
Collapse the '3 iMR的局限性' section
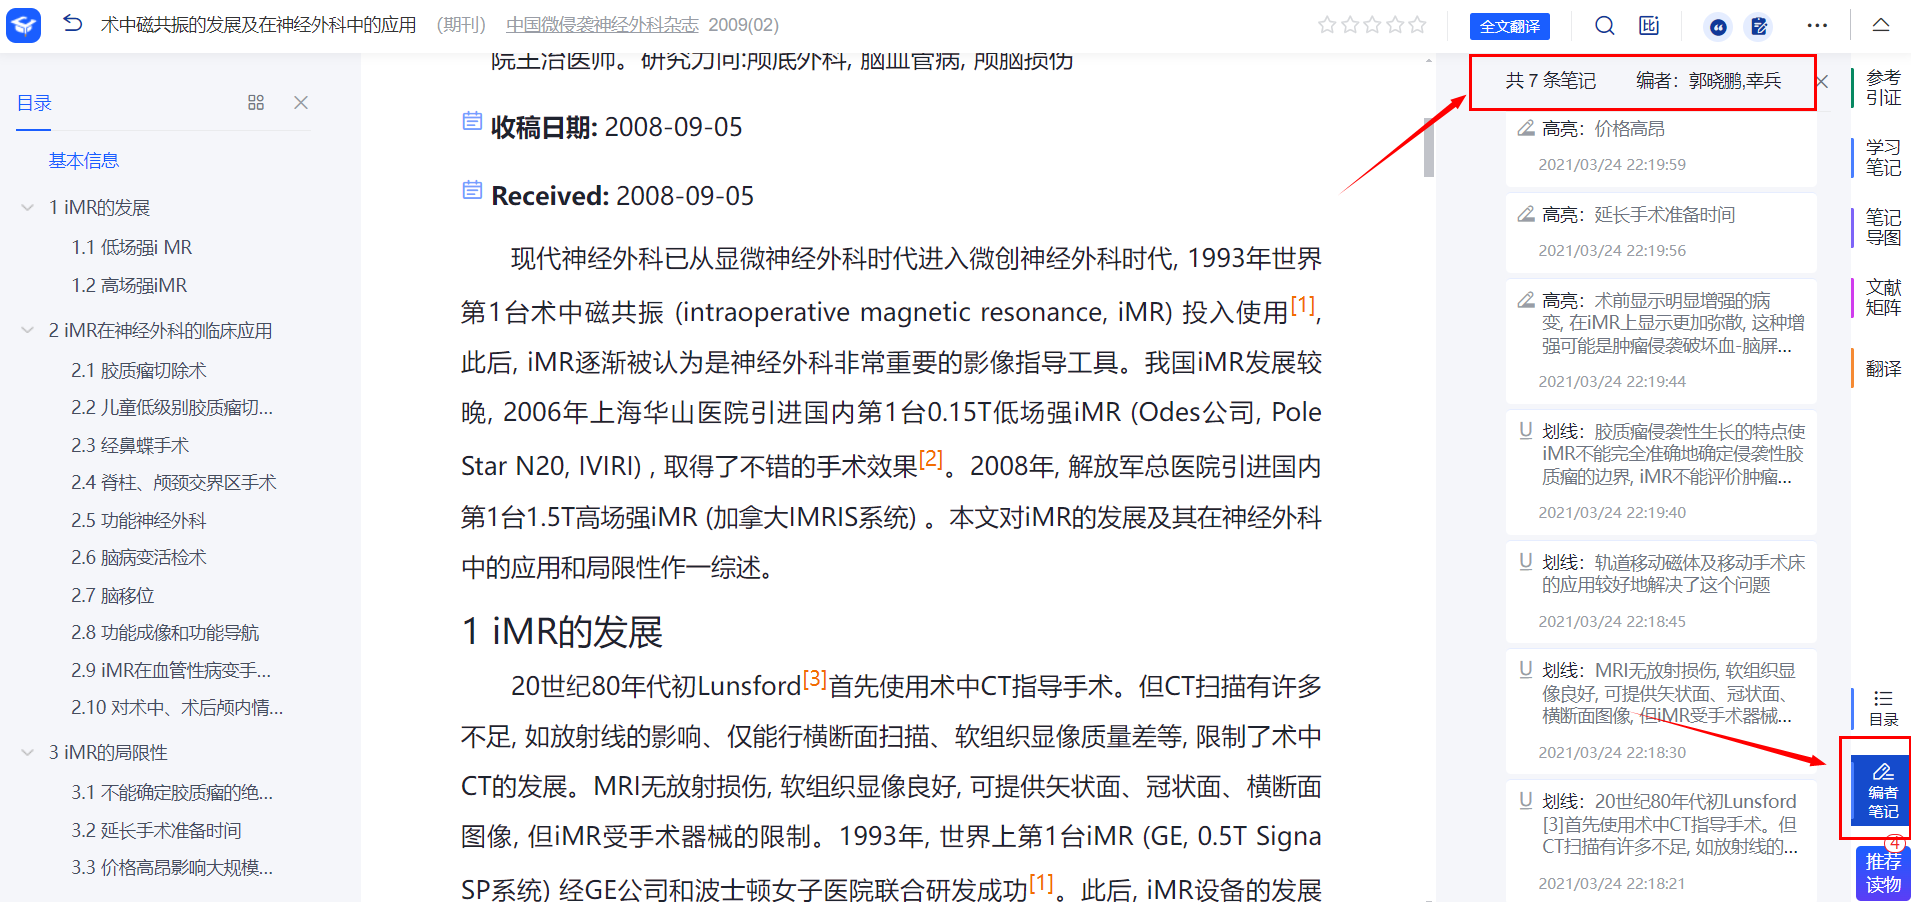point(28,753)
